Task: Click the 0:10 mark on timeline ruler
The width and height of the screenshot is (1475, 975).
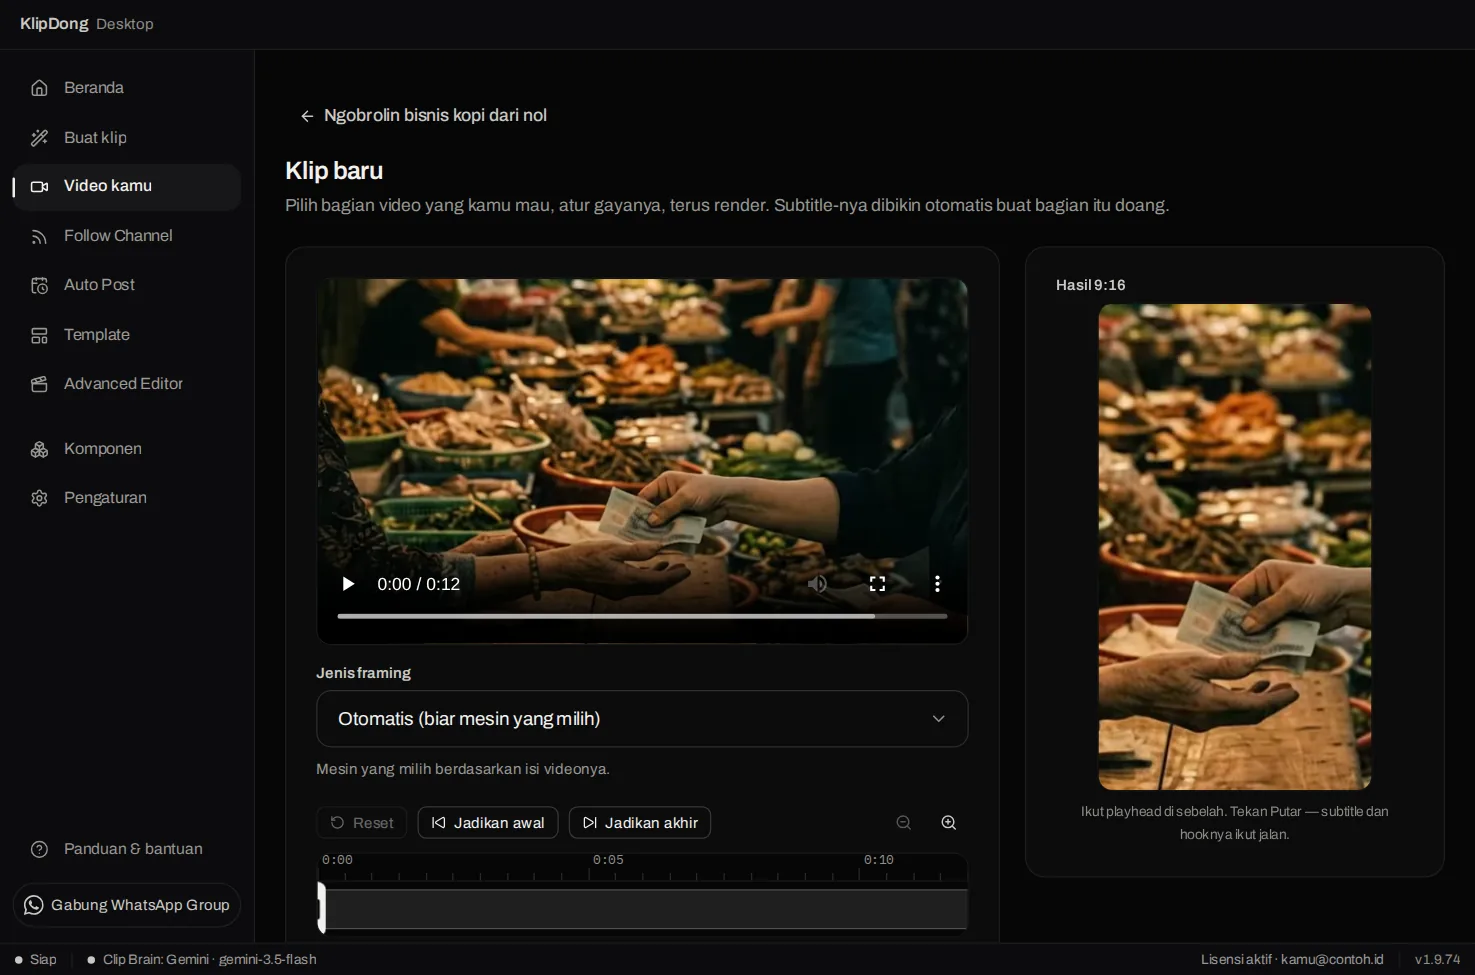Action: (879, 860)
